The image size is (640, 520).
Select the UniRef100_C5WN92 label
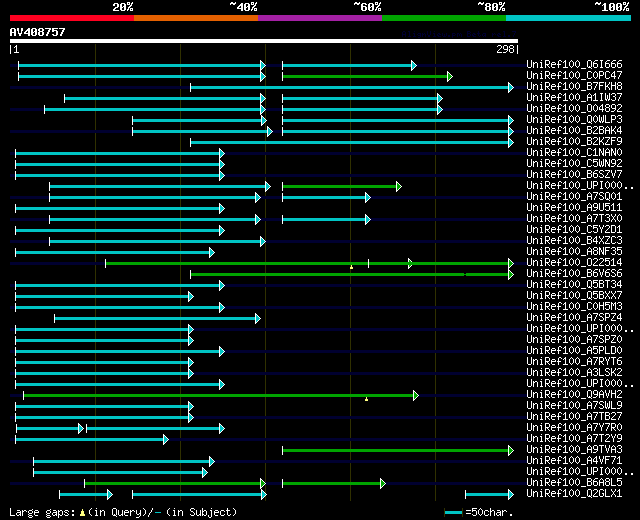click(x=574, y=164)
